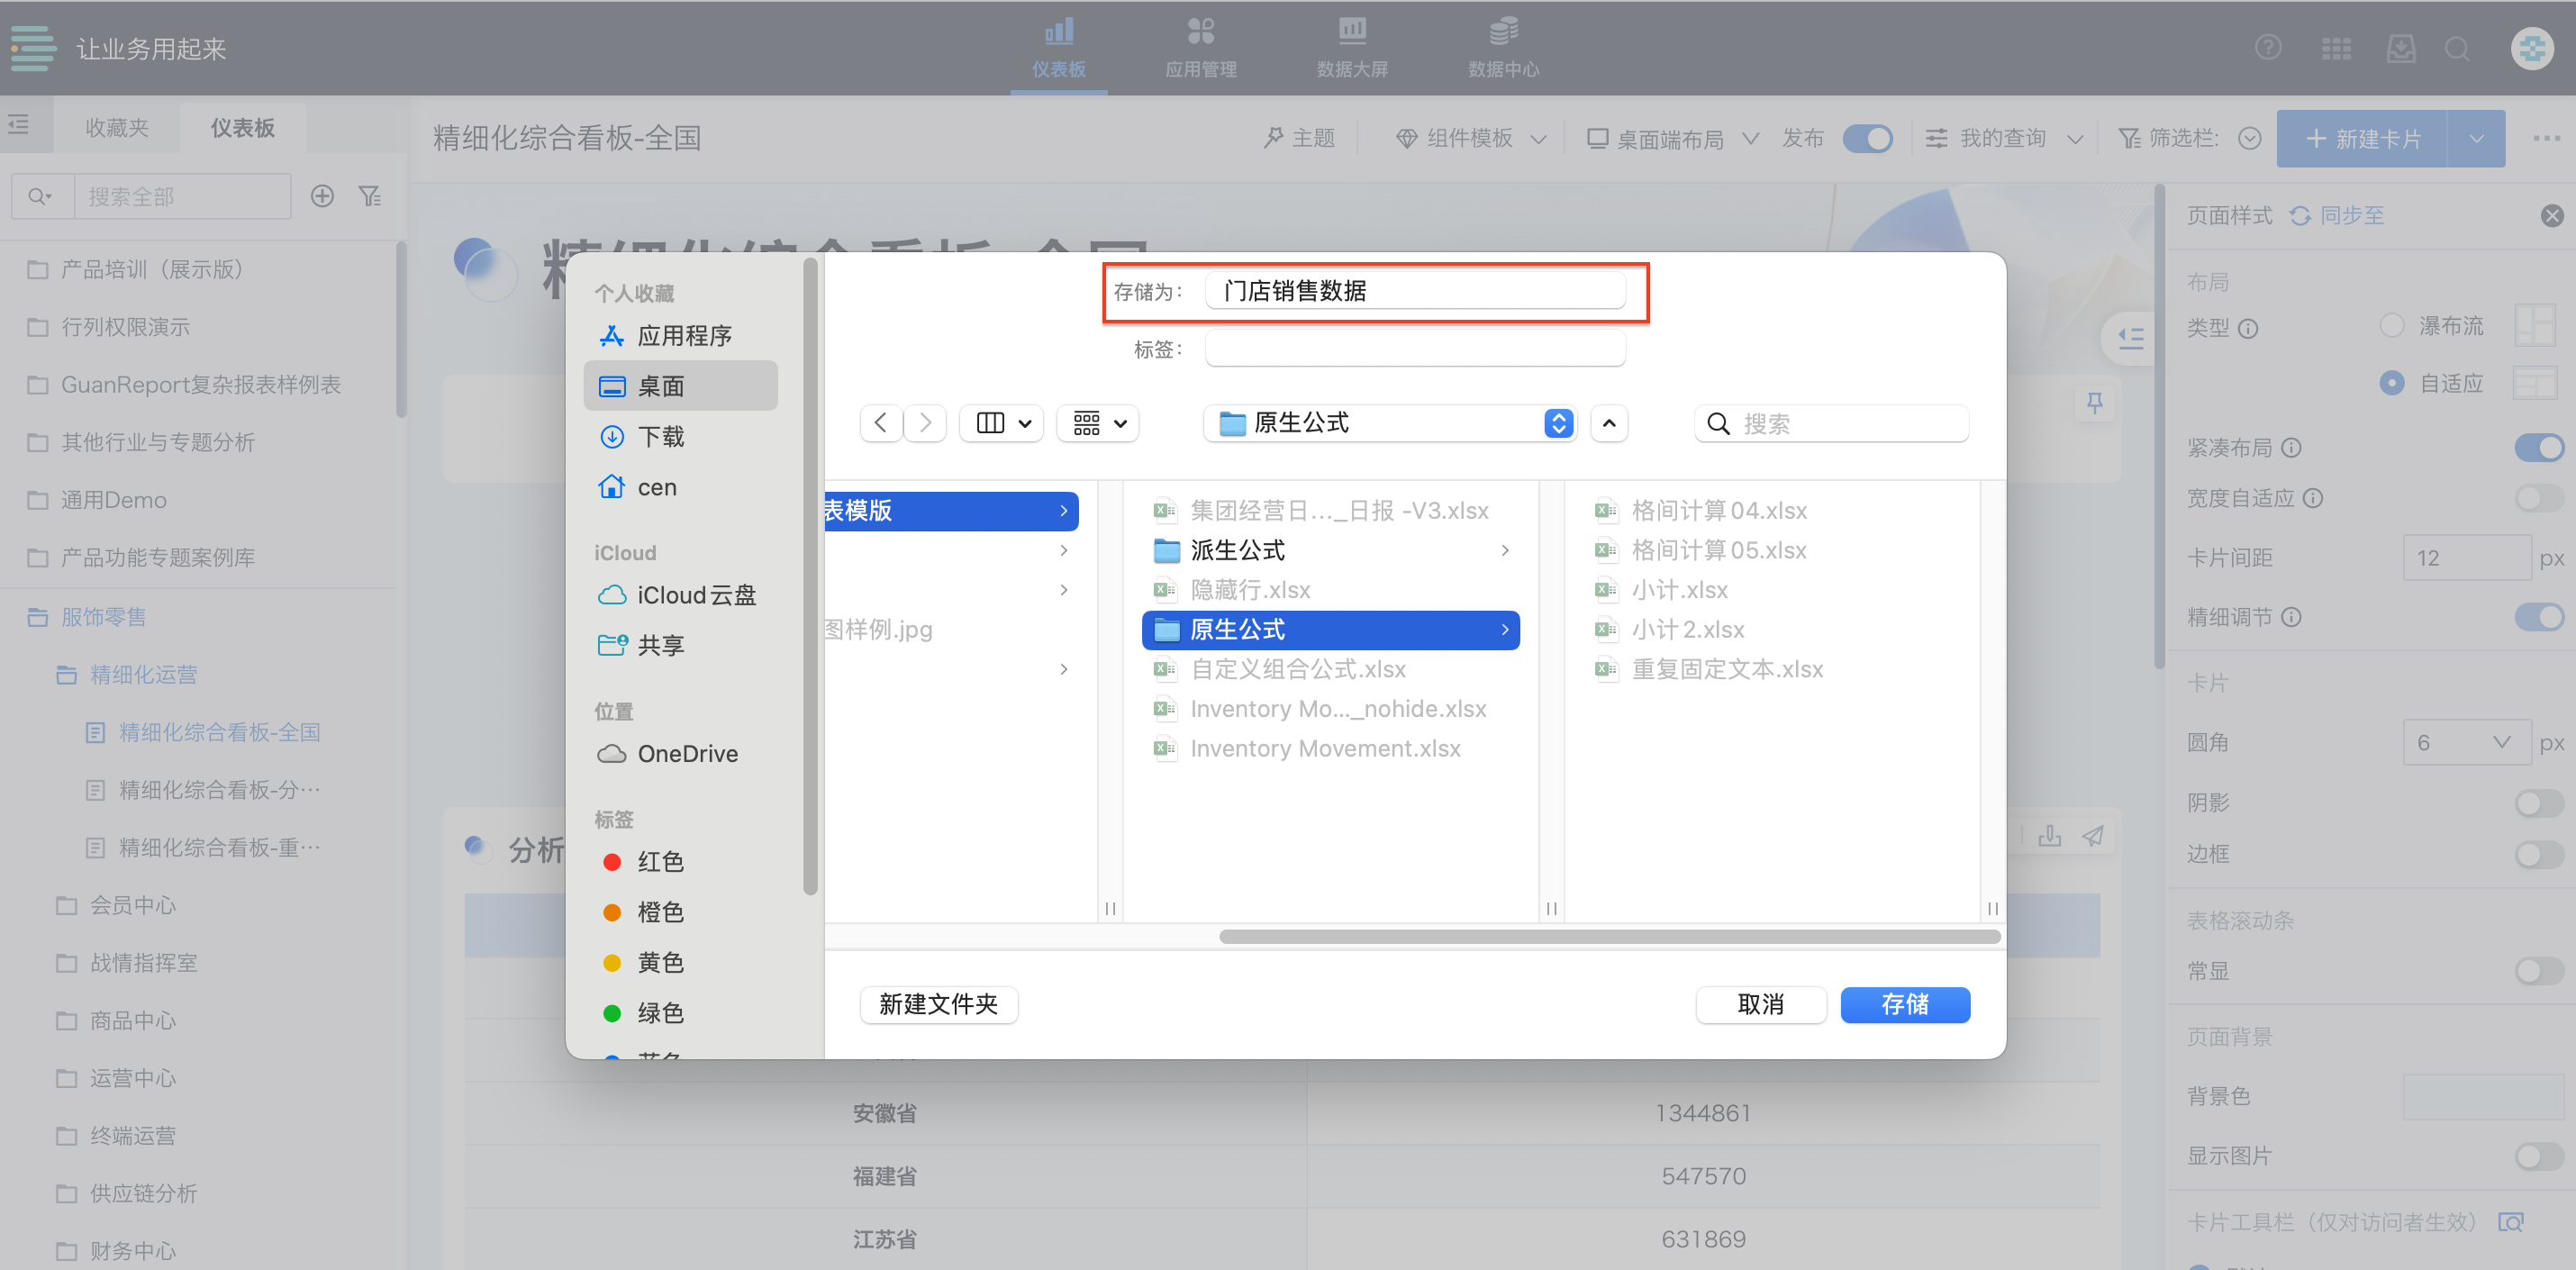Screen dimensions: 2576x1270
Task: Open the 我的查询 dropdown
Action: click(2004, 138)
